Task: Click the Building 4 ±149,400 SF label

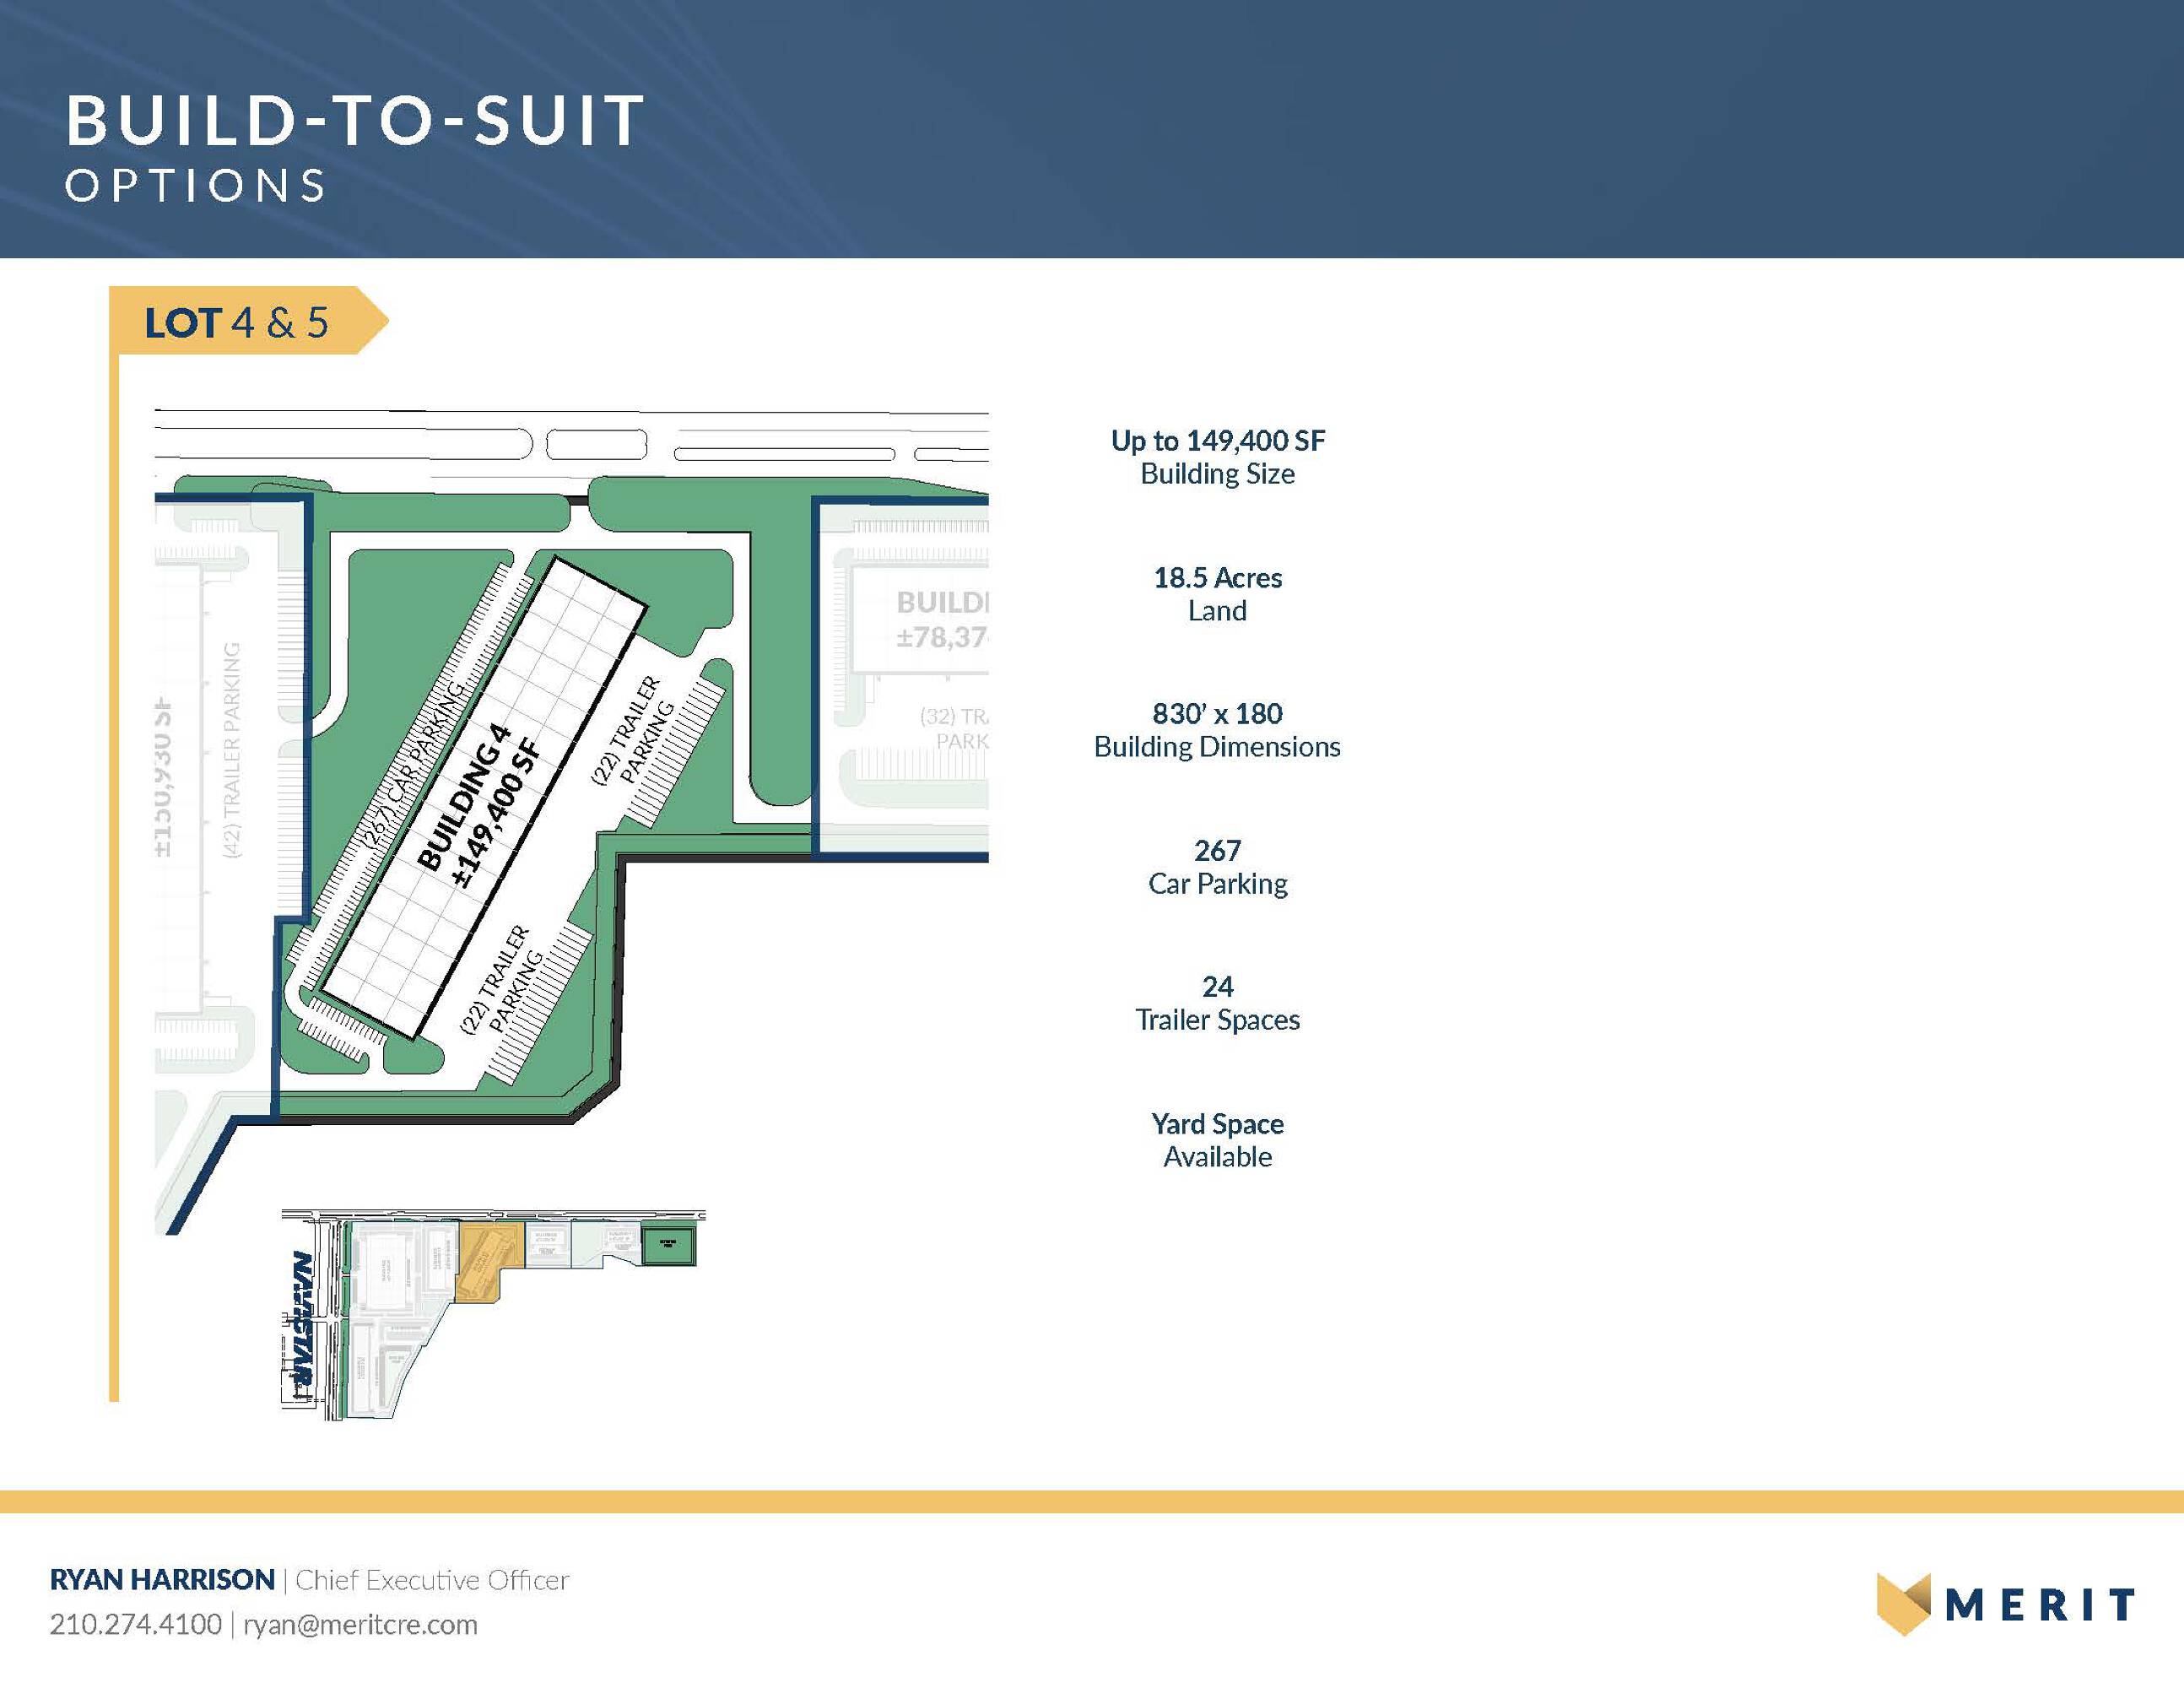Action: point(479,806)
